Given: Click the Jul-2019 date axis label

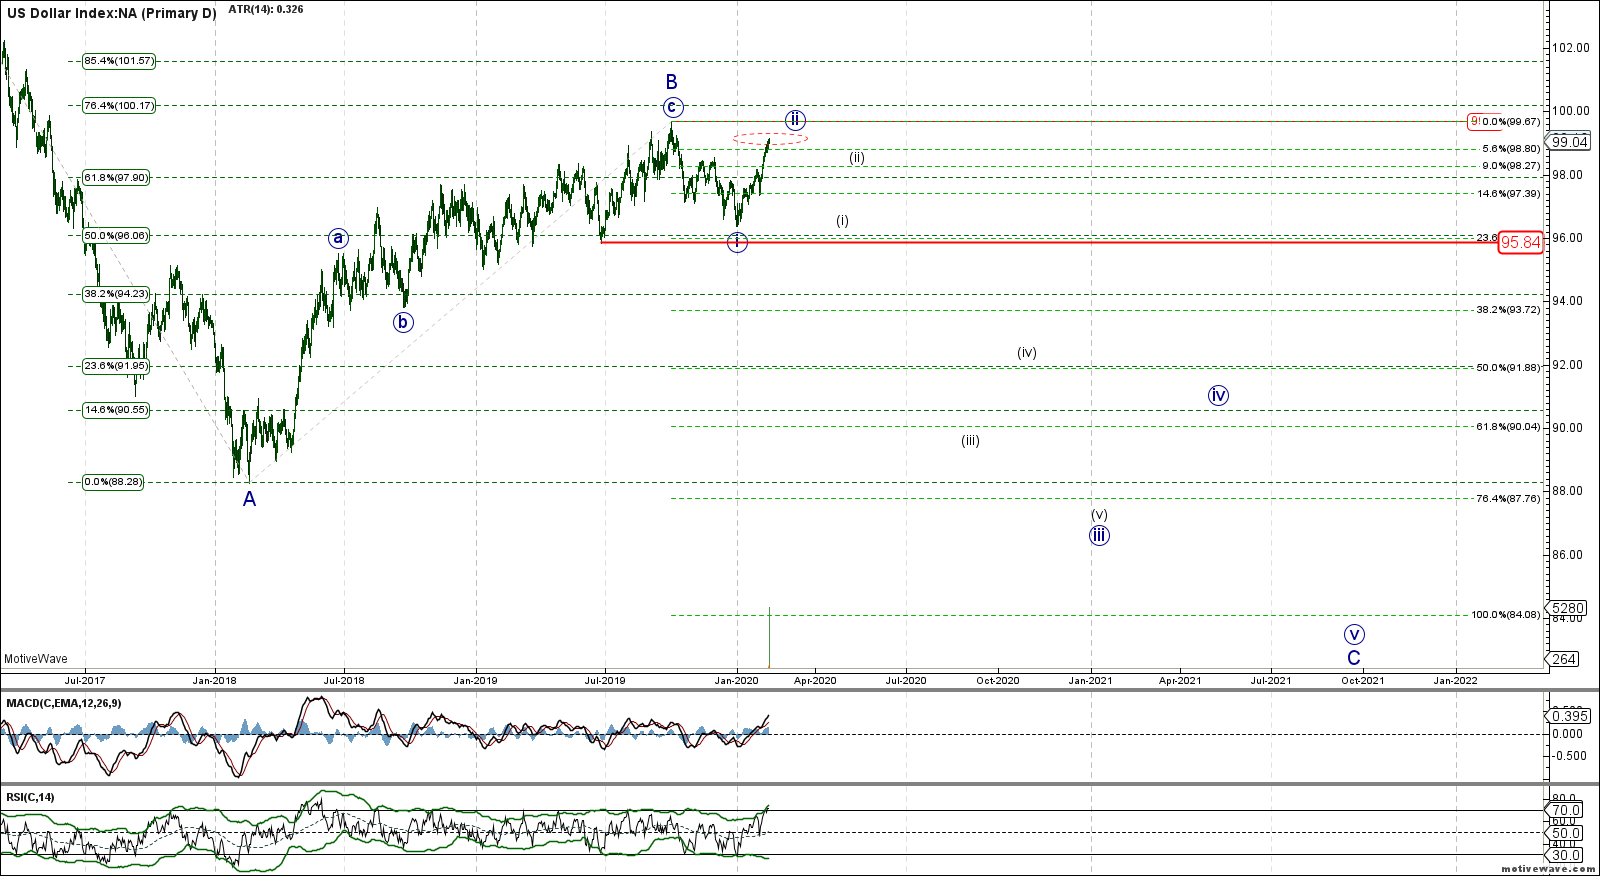Looking at the screenshot, I should pos(605,681).
